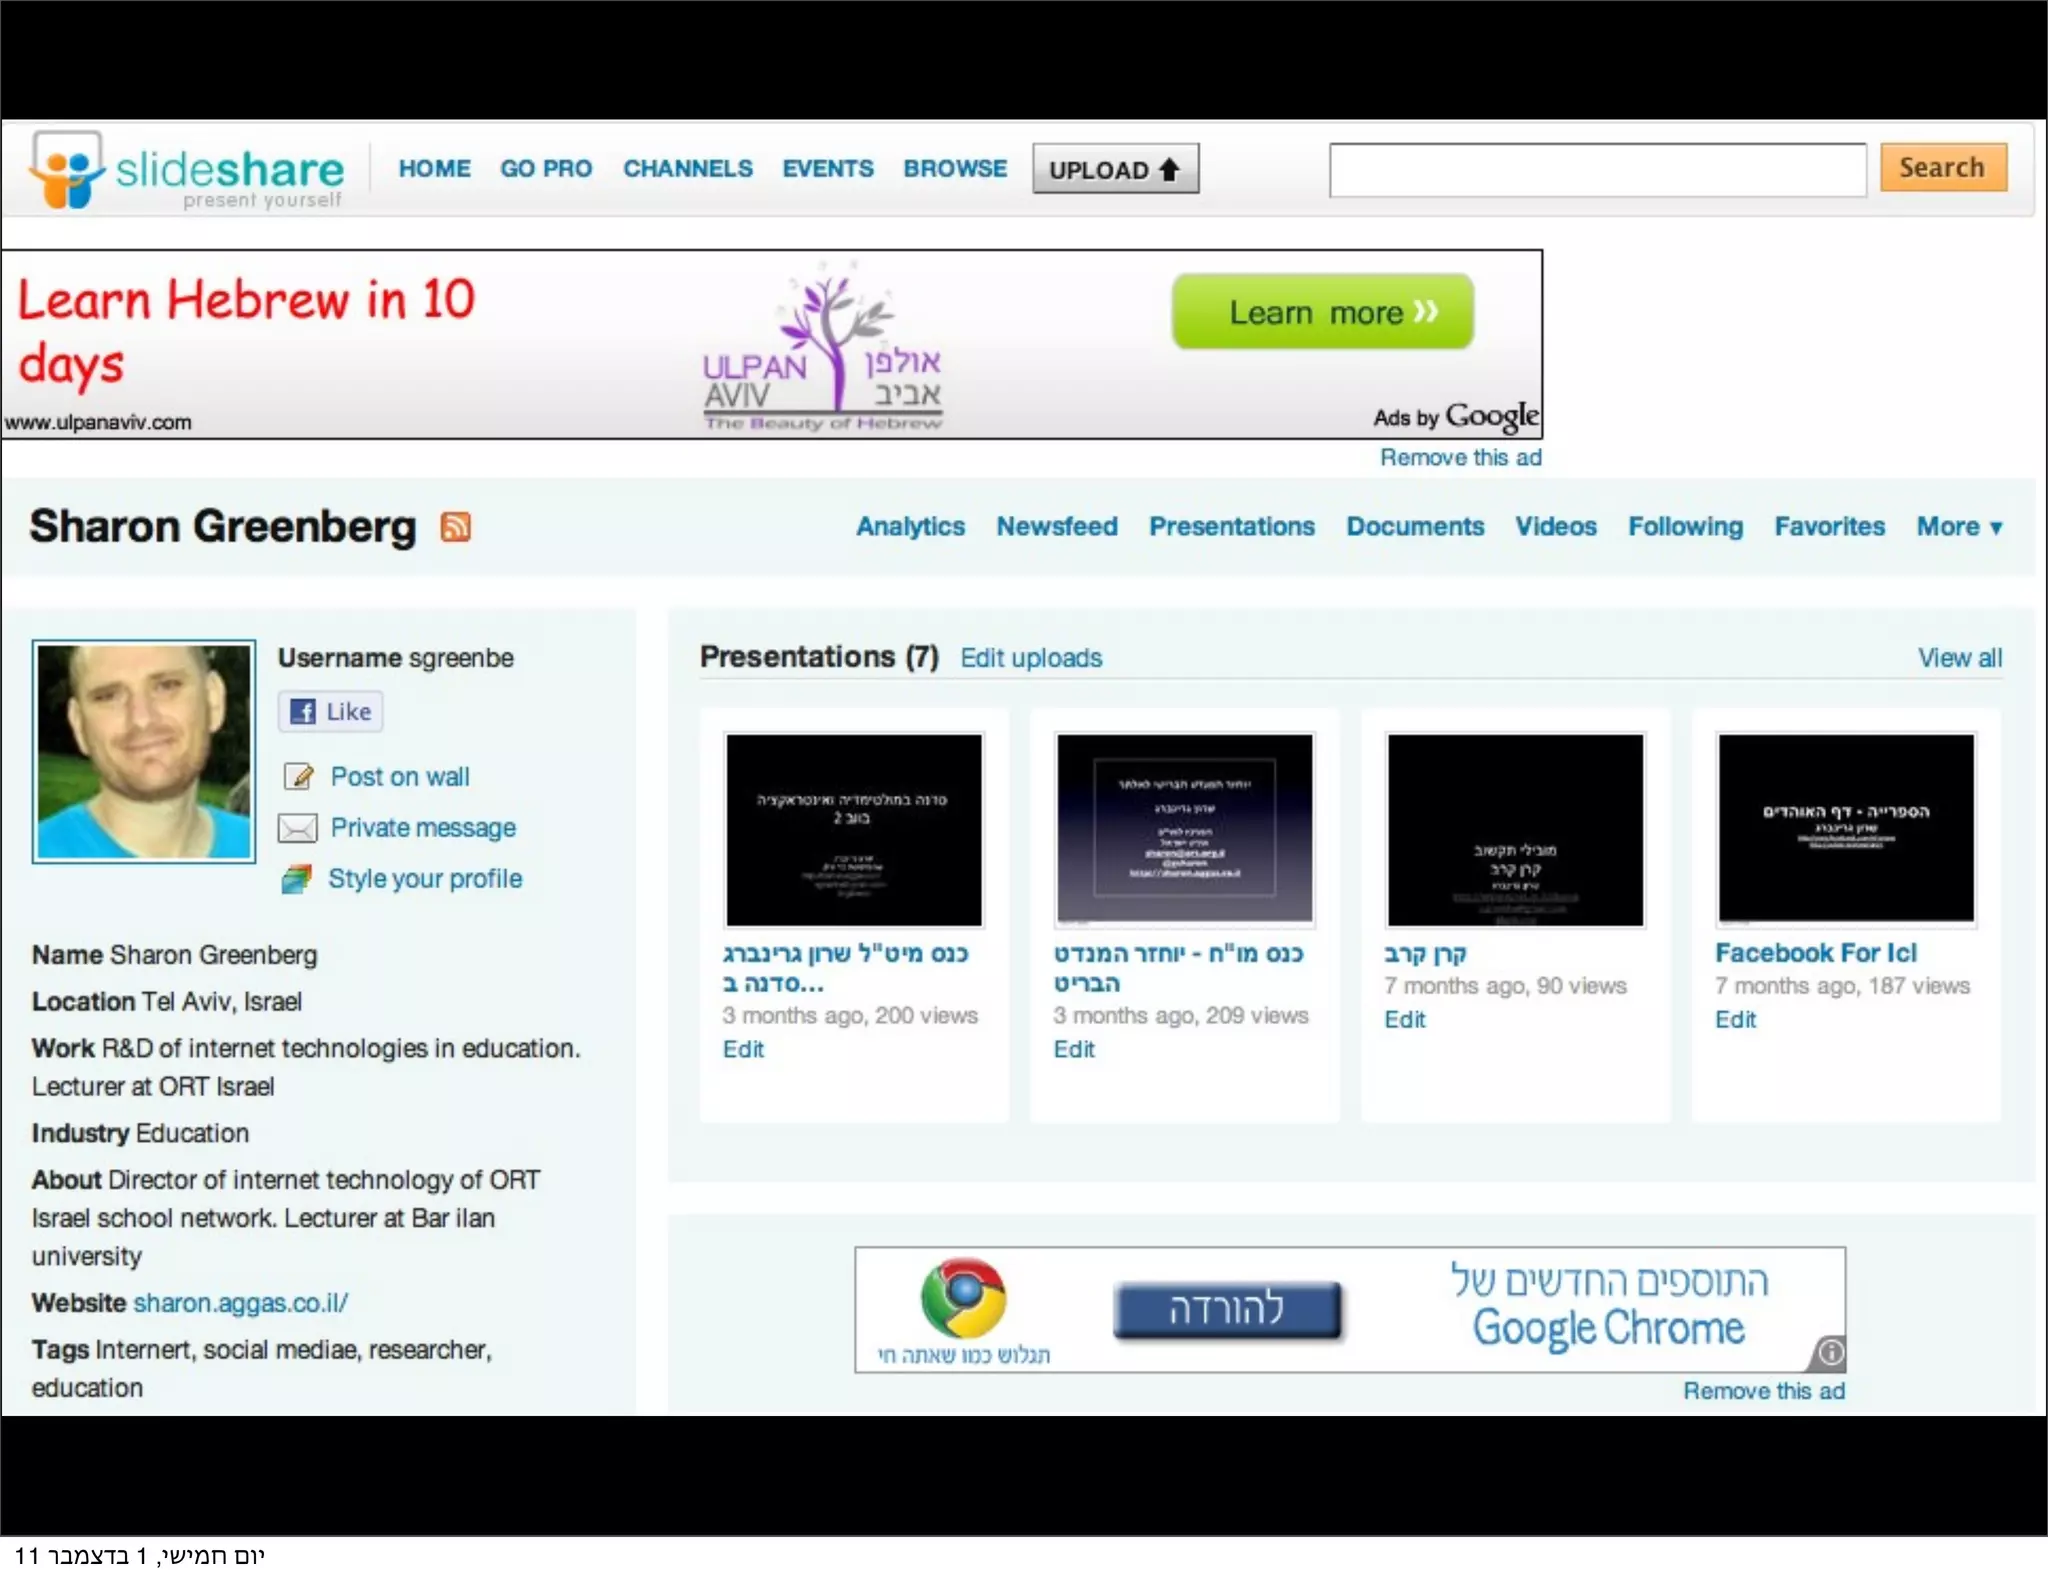Click the View all presentations link
Screen dimensions: 2048x1576
coord(1959,658)
